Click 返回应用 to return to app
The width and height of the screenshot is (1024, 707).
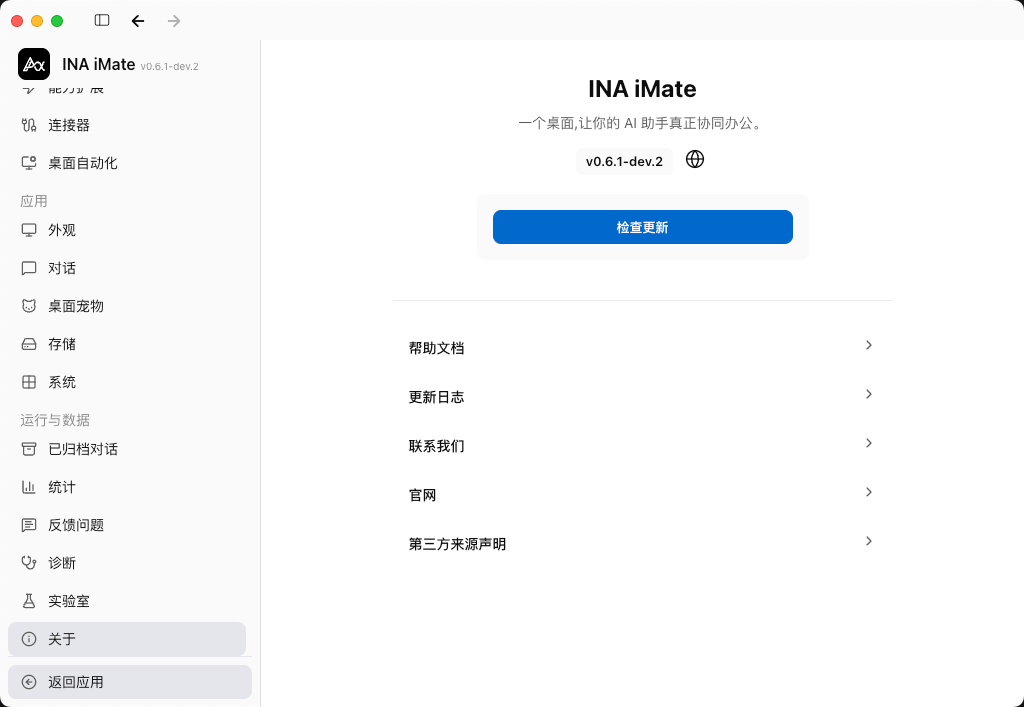pos(130,682)
